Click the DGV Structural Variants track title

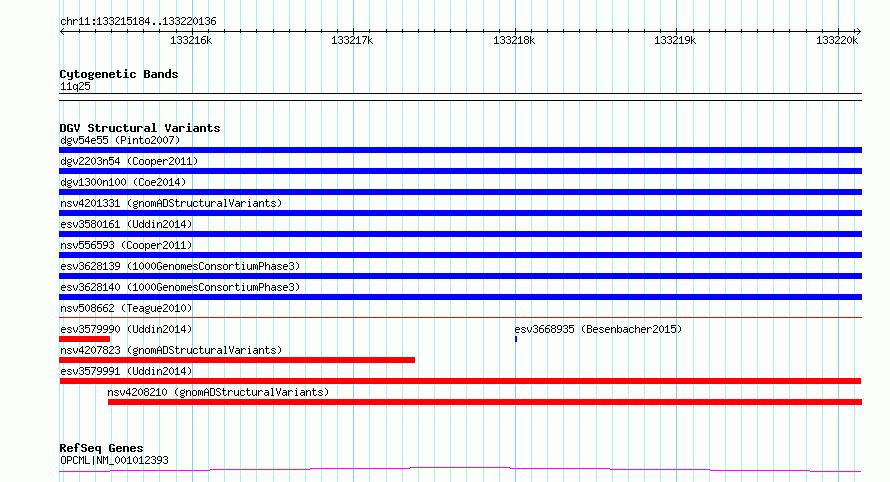140,128
